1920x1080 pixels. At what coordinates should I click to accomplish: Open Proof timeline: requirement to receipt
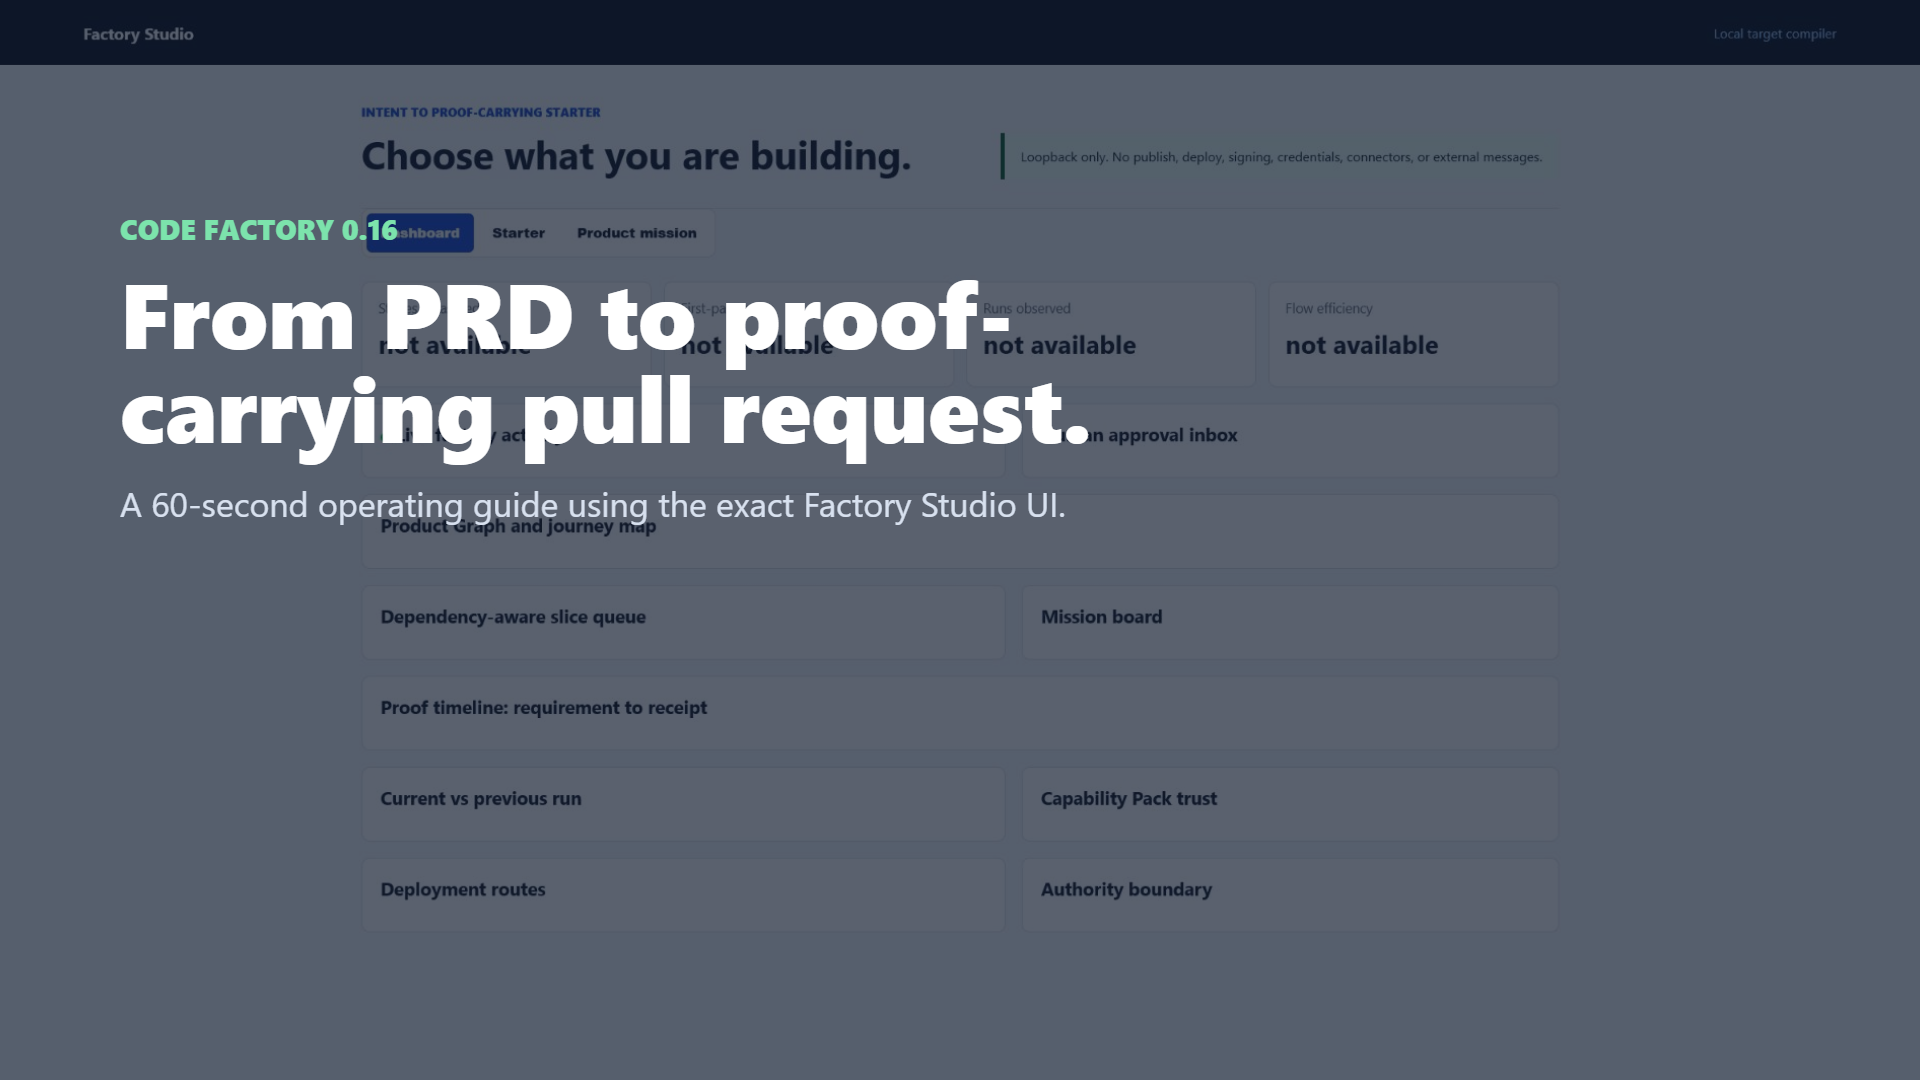959,713
